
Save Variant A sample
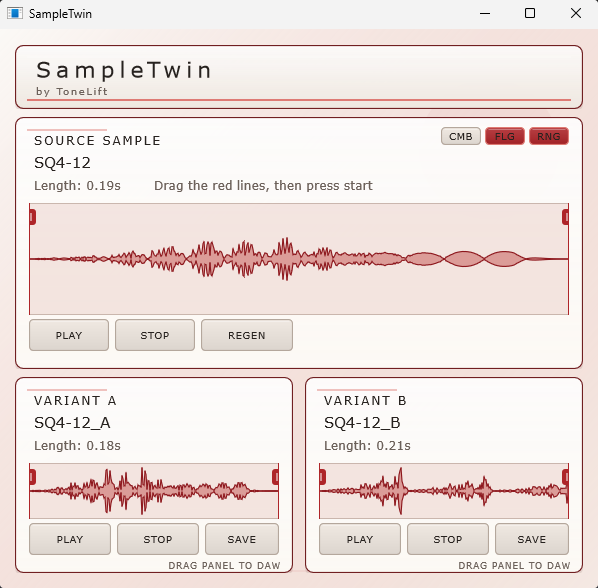coord(242,539)
